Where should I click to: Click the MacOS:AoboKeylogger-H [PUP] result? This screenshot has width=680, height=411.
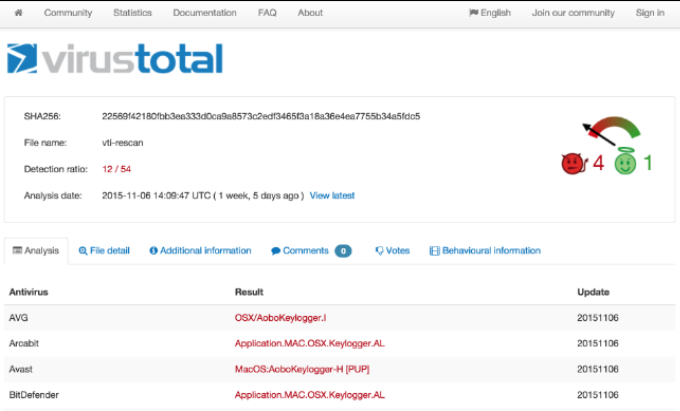coord(302,369)
